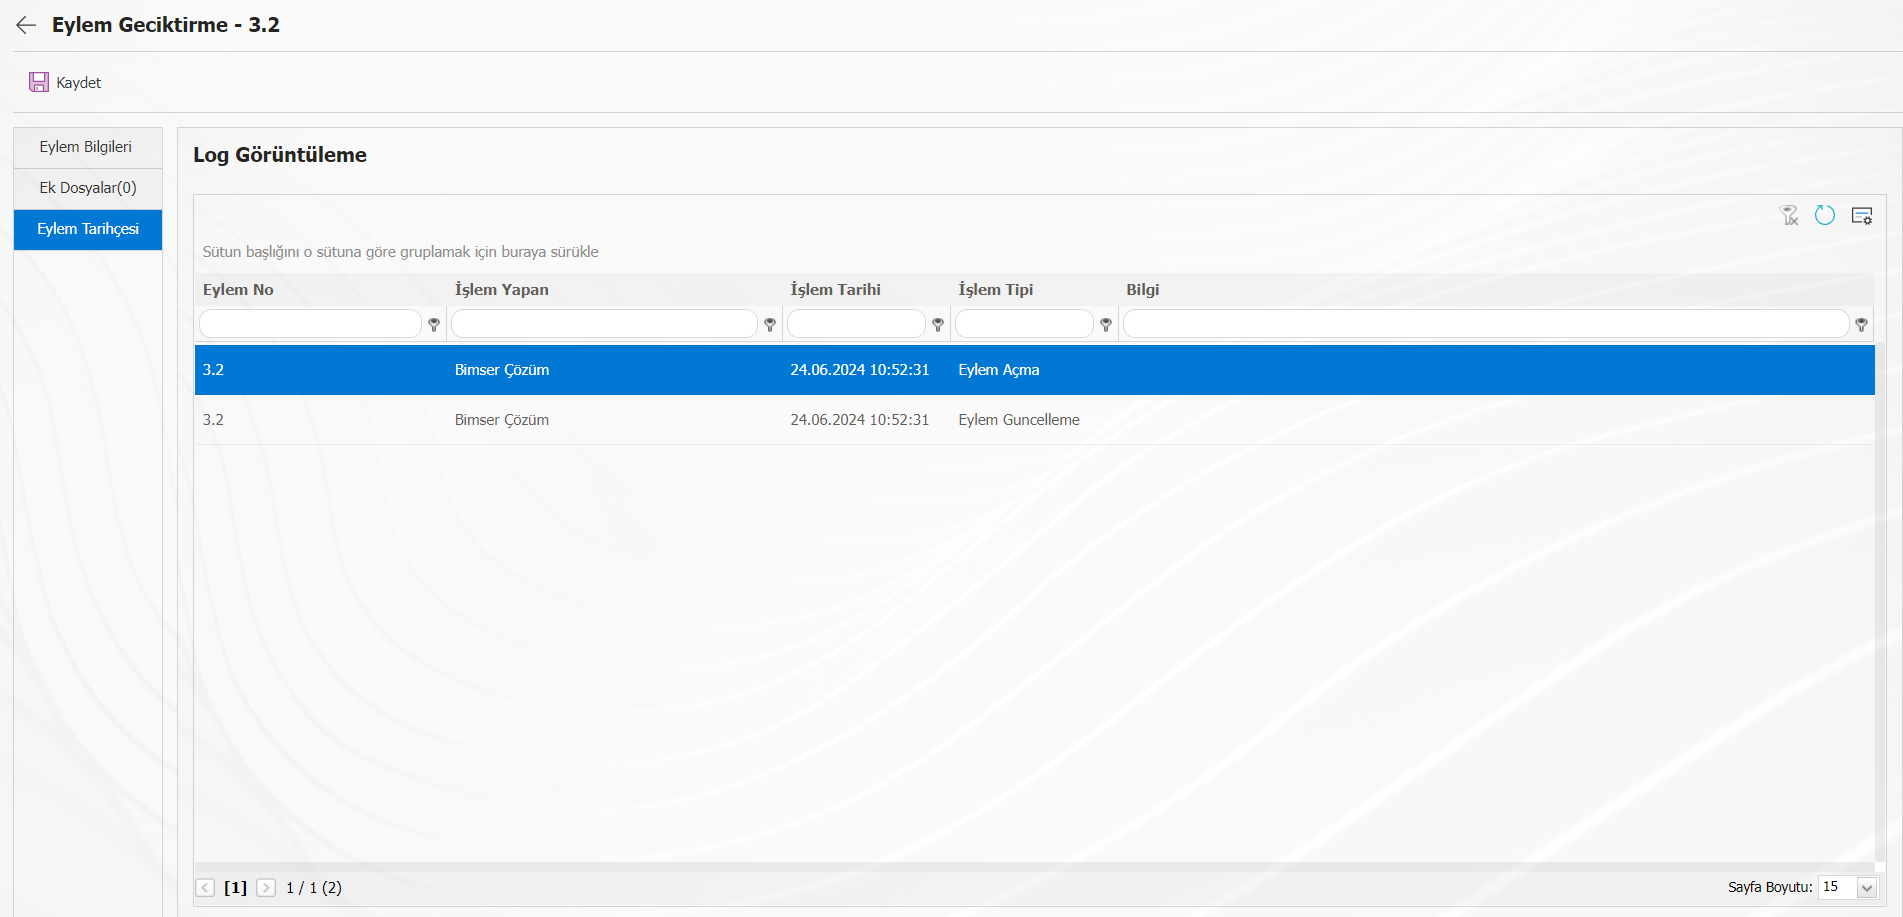Open the Sayfa Boyutu dropdown arrow
1903x917 pixels.
(x=1866, y=888)
